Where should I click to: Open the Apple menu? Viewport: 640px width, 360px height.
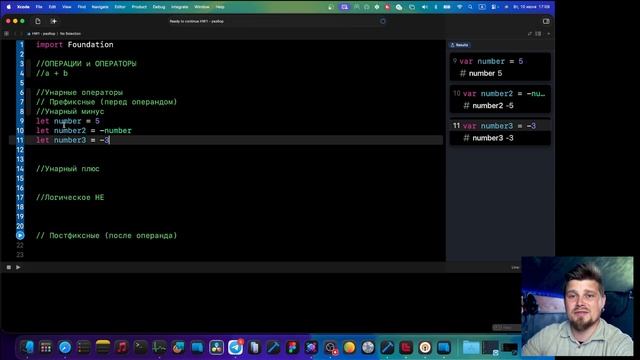click(9, 7)
